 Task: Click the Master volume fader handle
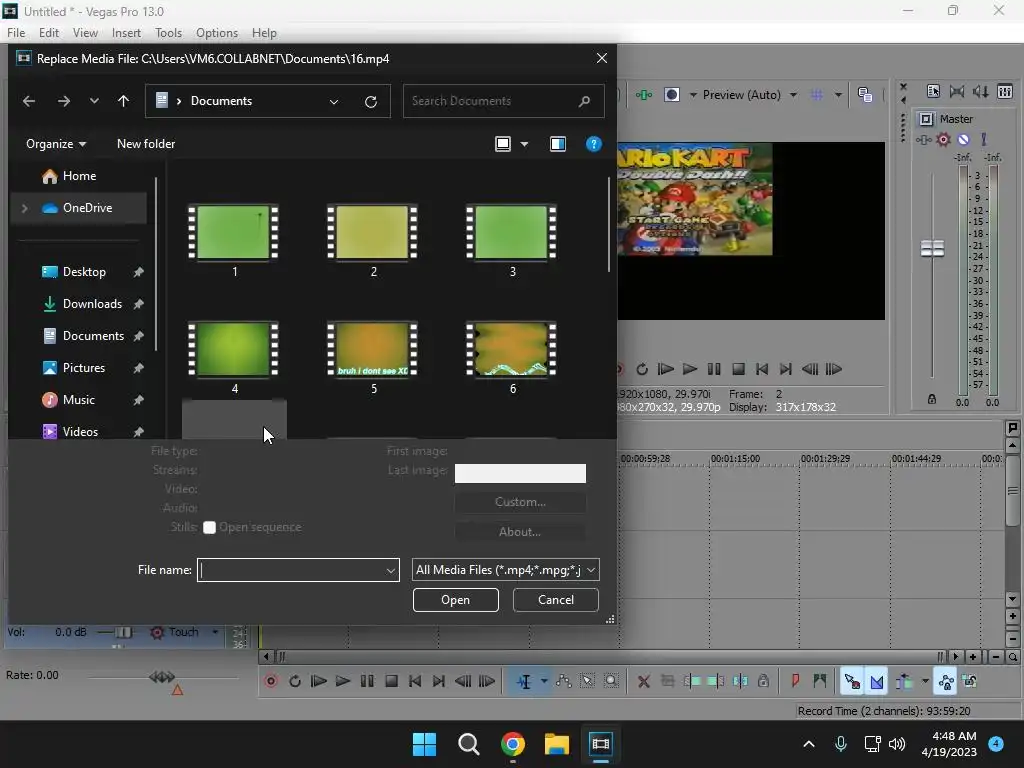pyautogui.click(x=932, y=248)
